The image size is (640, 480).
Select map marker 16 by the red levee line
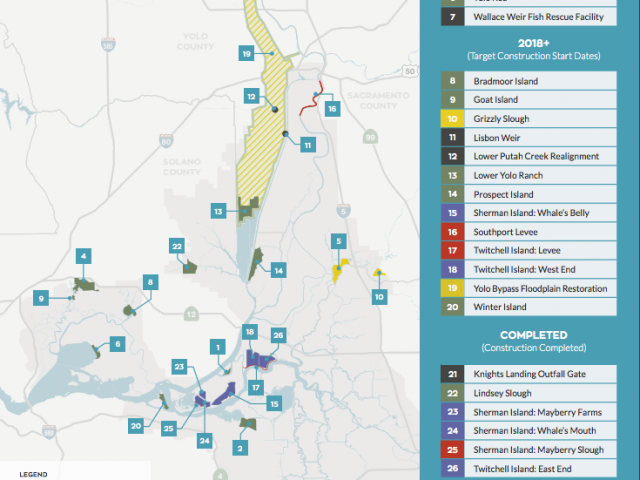click(332, 109)
